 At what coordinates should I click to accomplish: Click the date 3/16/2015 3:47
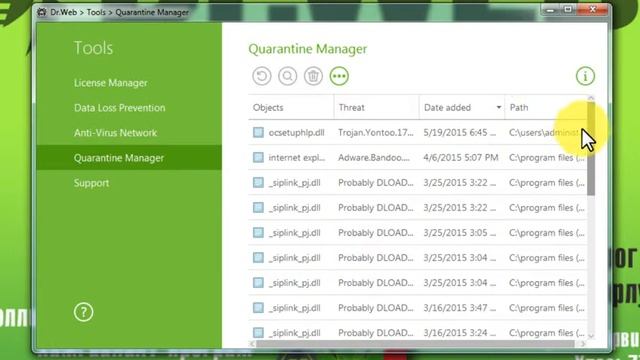point(460,308)
